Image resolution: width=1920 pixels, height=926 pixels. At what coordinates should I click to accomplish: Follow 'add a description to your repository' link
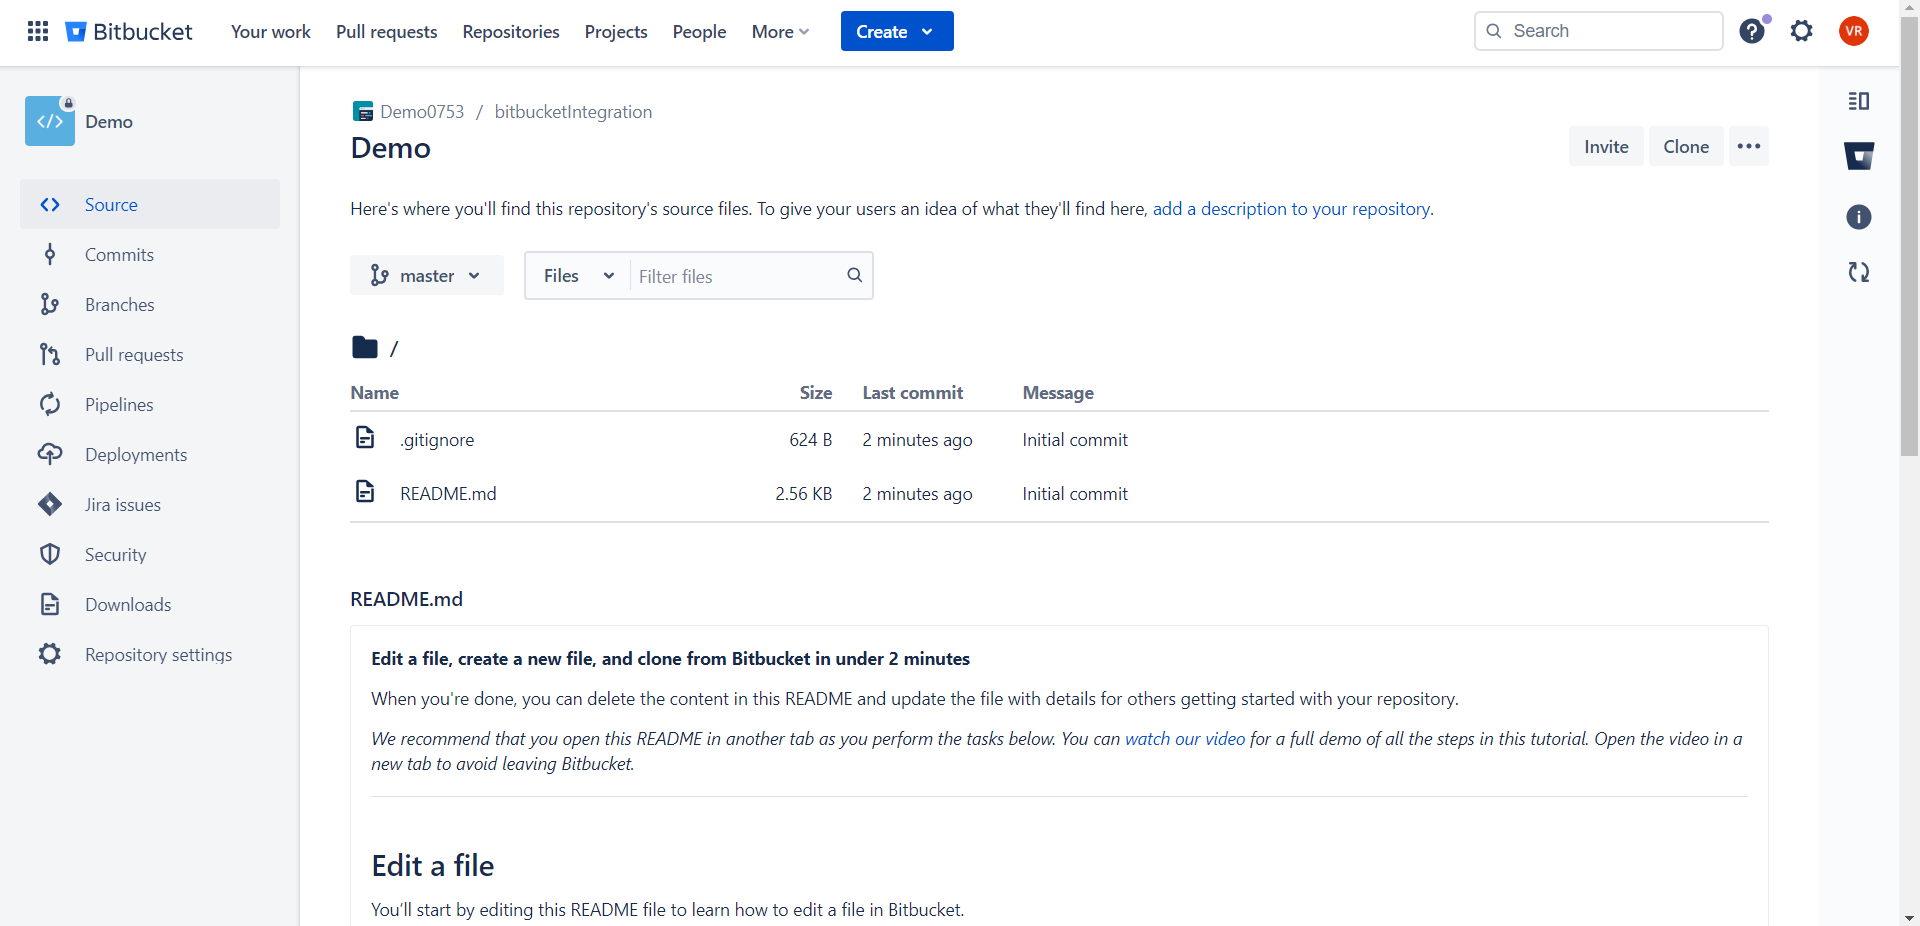(1291, 209)
